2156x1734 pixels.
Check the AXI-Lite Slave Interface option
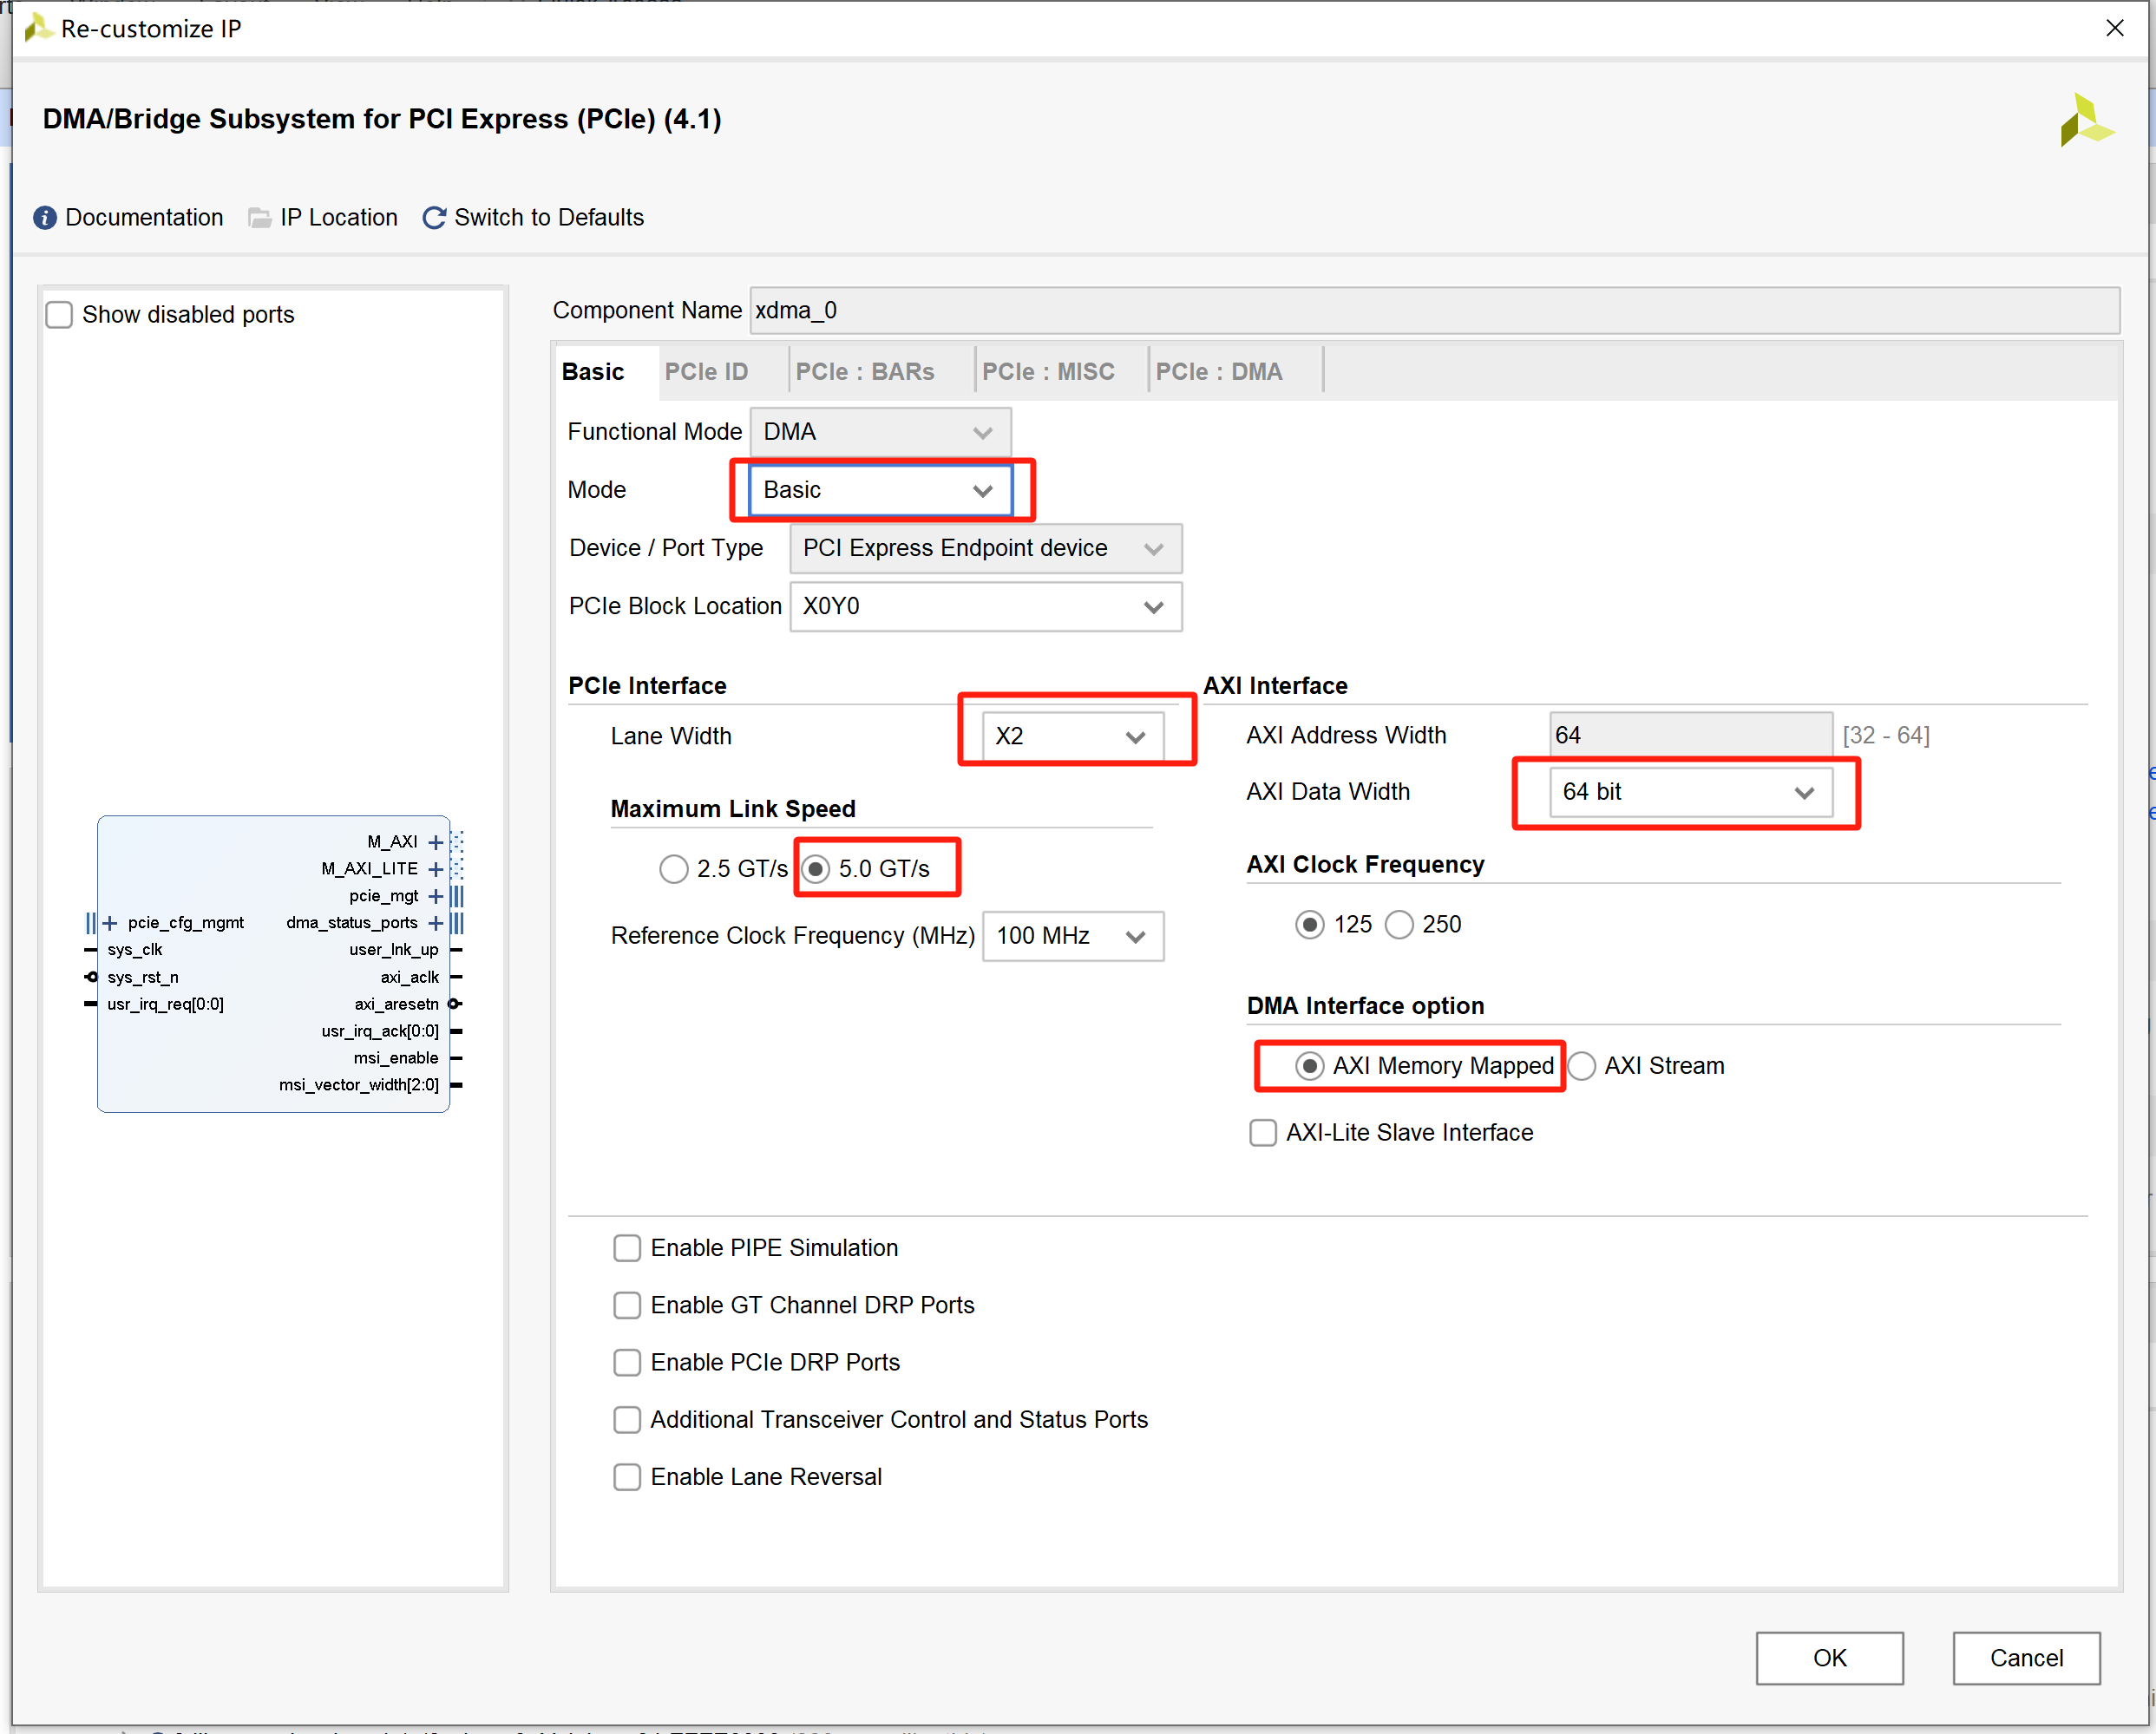coord(1263,1132)
